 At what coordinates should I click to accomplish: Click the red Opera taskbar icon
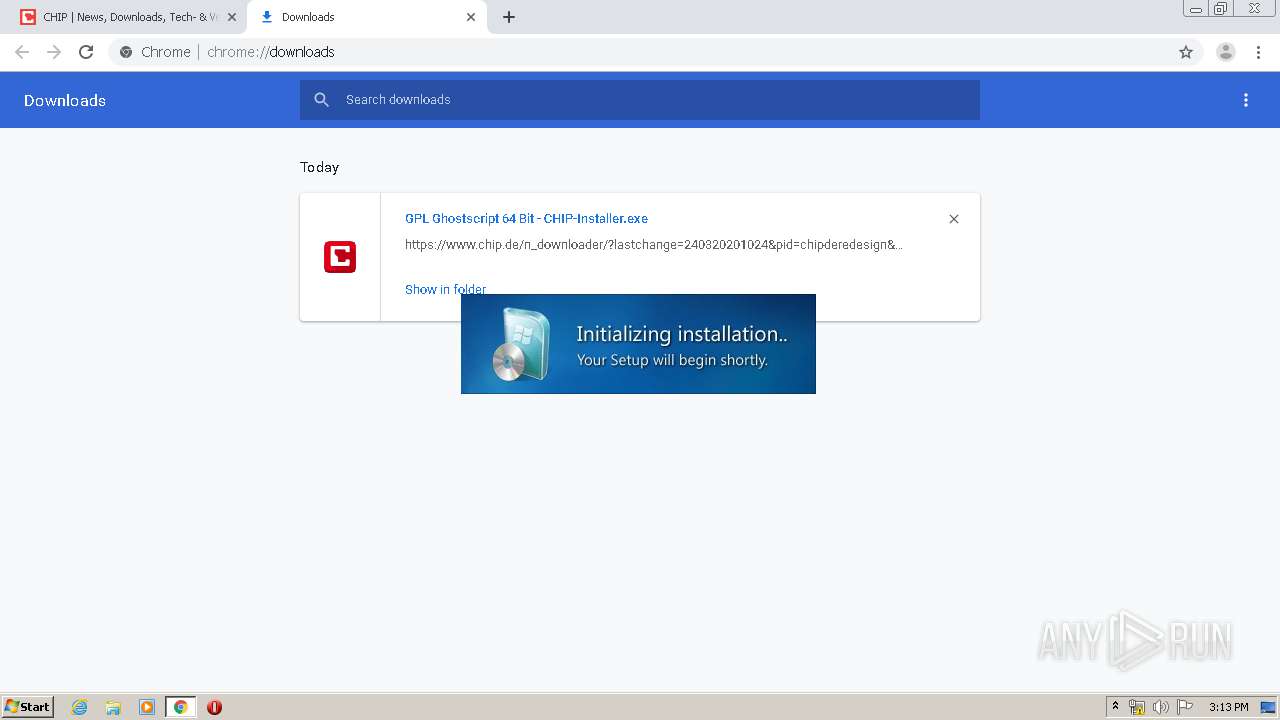coord(214,707)
